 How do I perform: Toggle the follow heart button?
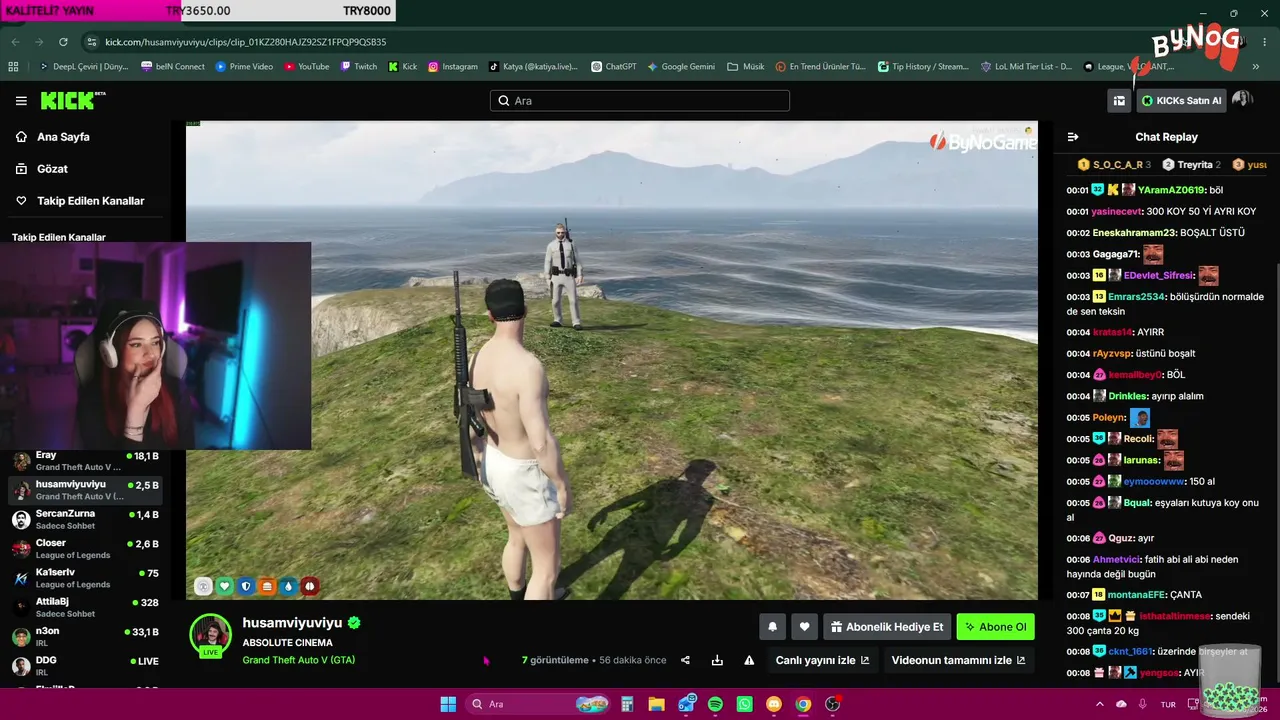coord(804,627)
